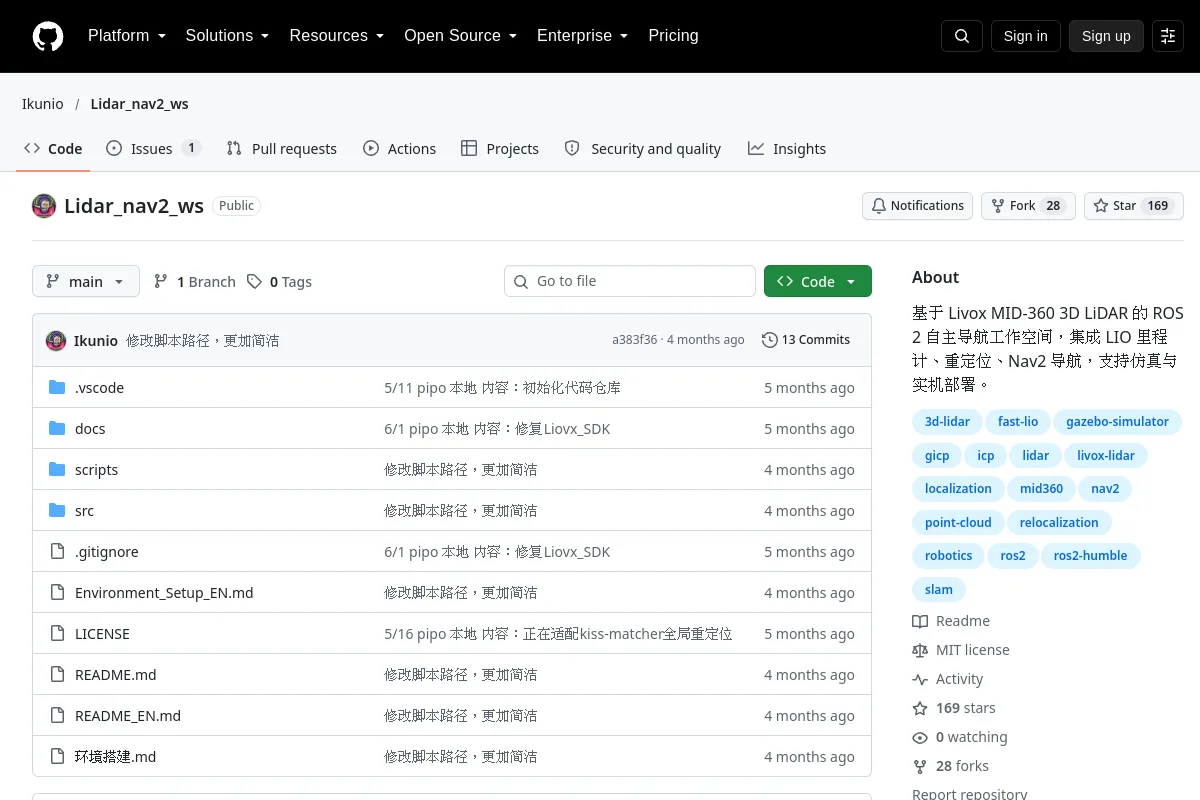1200x800 pixels.
Task: Expand the Resources menu
Action: (337, 36)
